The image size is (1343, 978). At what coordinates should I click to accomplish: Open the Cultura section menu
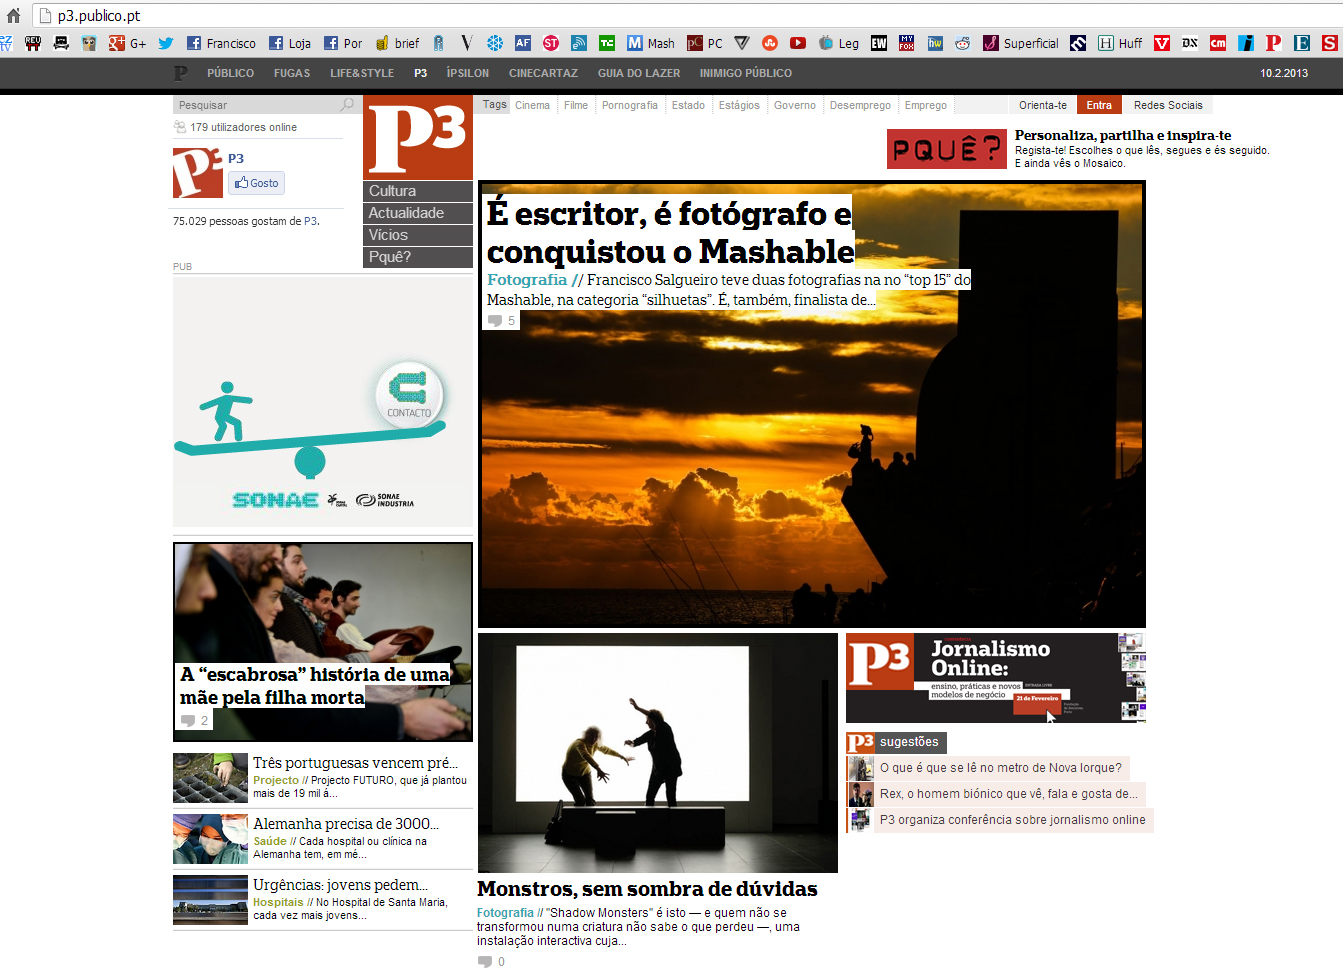(417, 191)
